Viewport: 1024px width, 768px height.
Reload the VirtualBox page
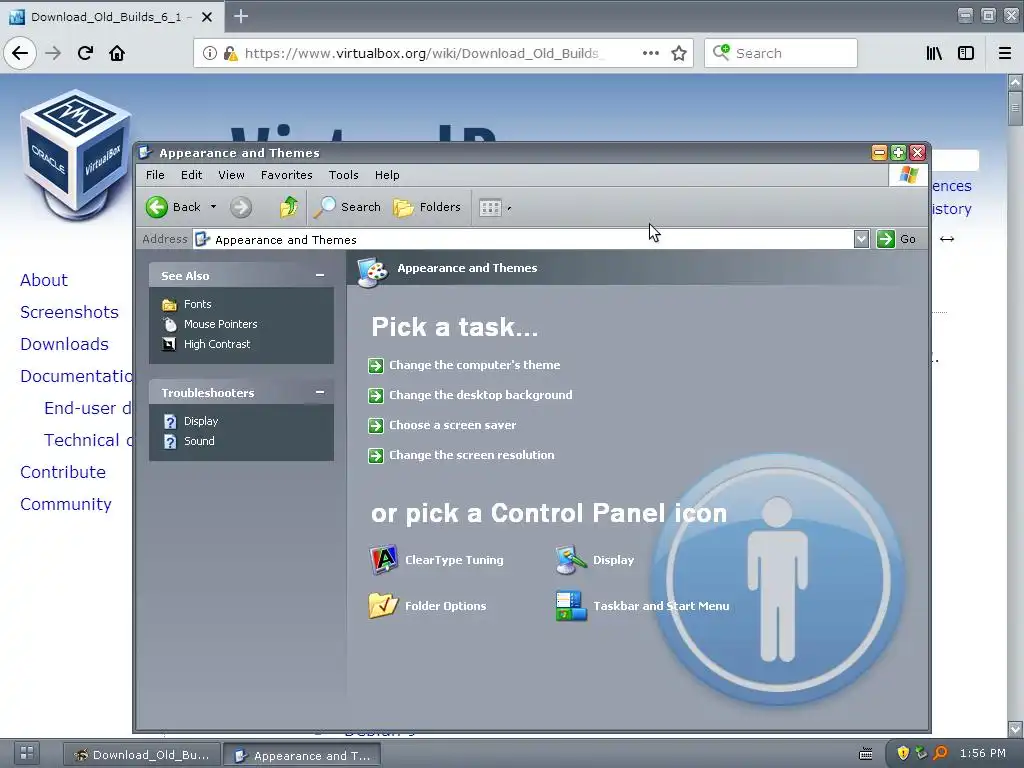(x=86, y=53)
